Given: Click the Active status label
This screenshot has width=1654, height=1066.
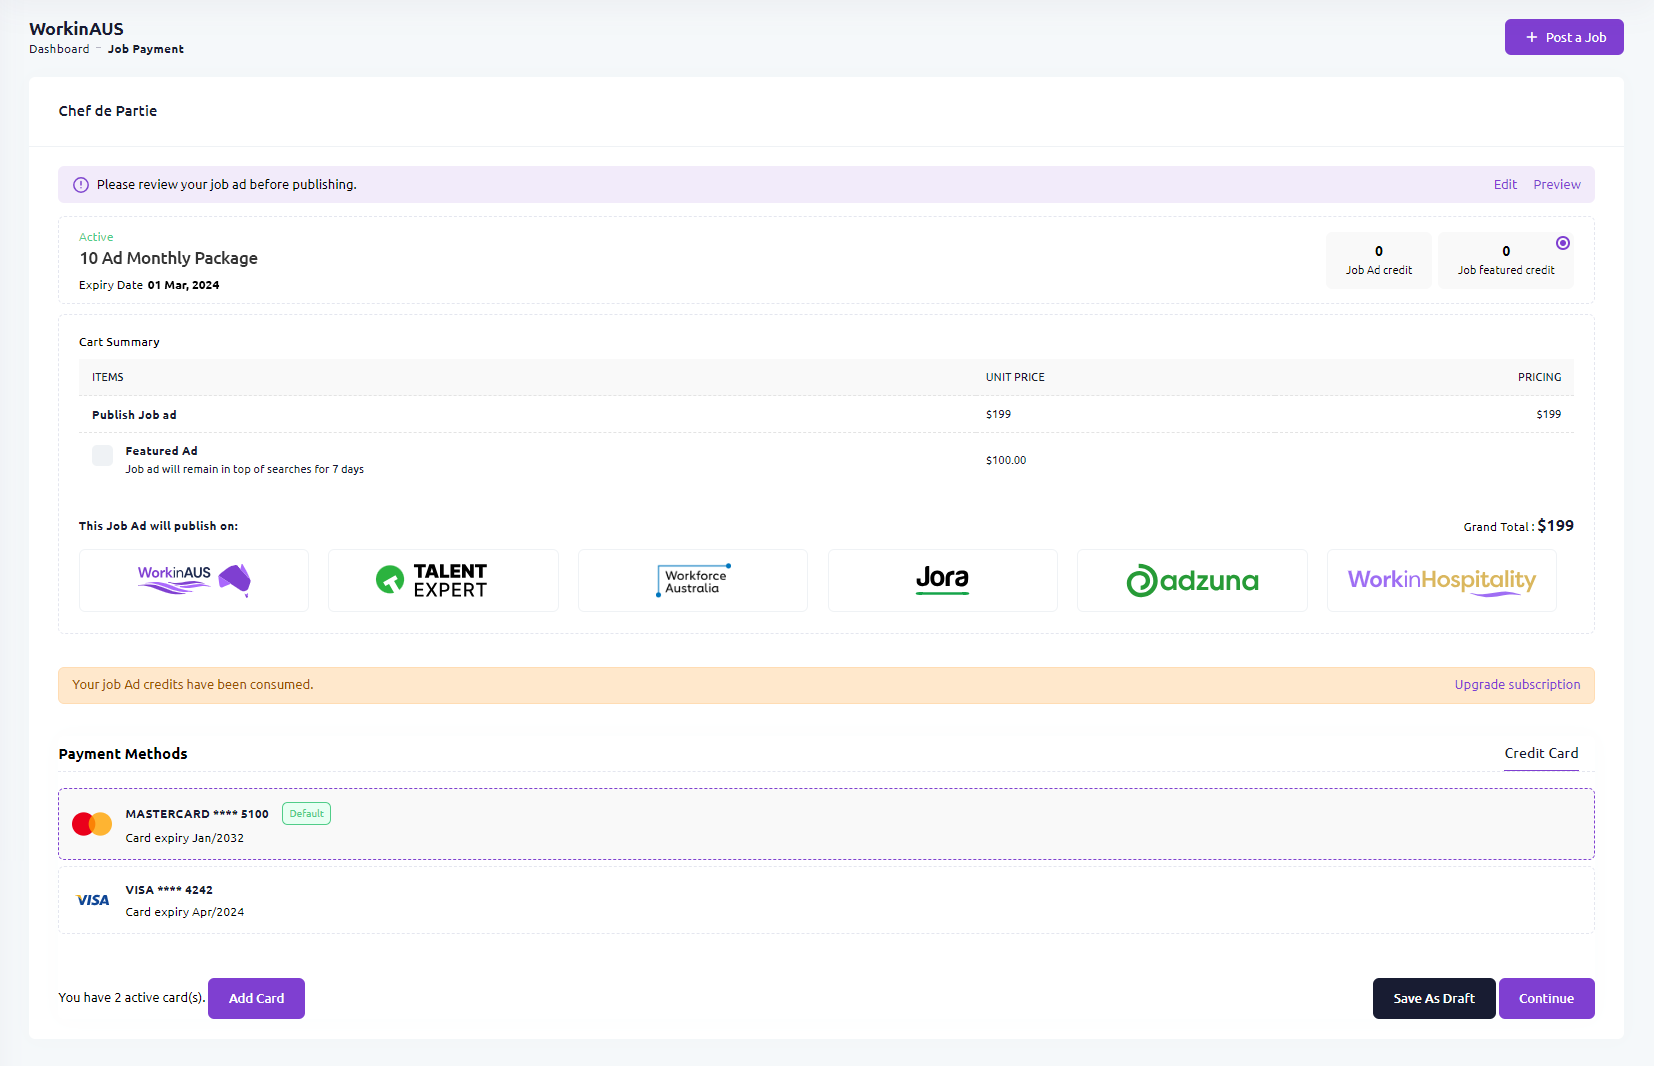Looking at the screenshot, I should pyautogui.click(x=96, y=237).
